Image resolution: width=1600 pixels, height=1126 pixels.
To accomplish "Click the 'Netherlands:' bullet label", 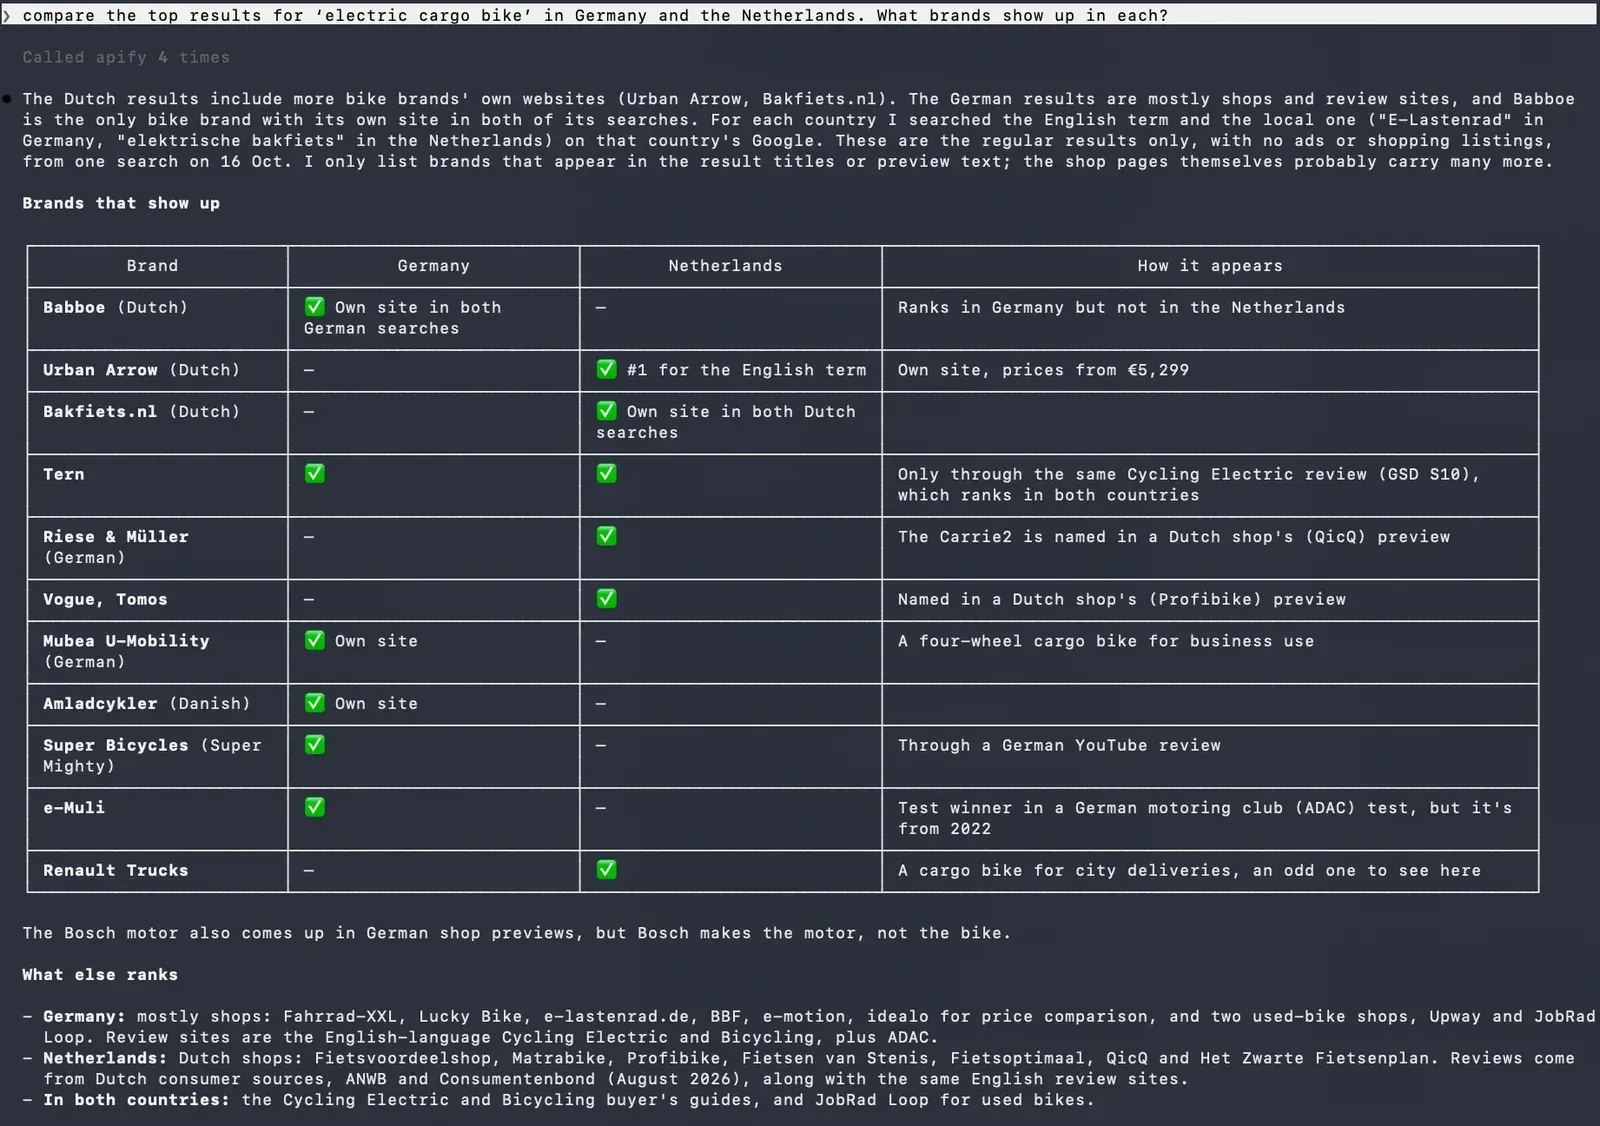I will (105, 1058).
